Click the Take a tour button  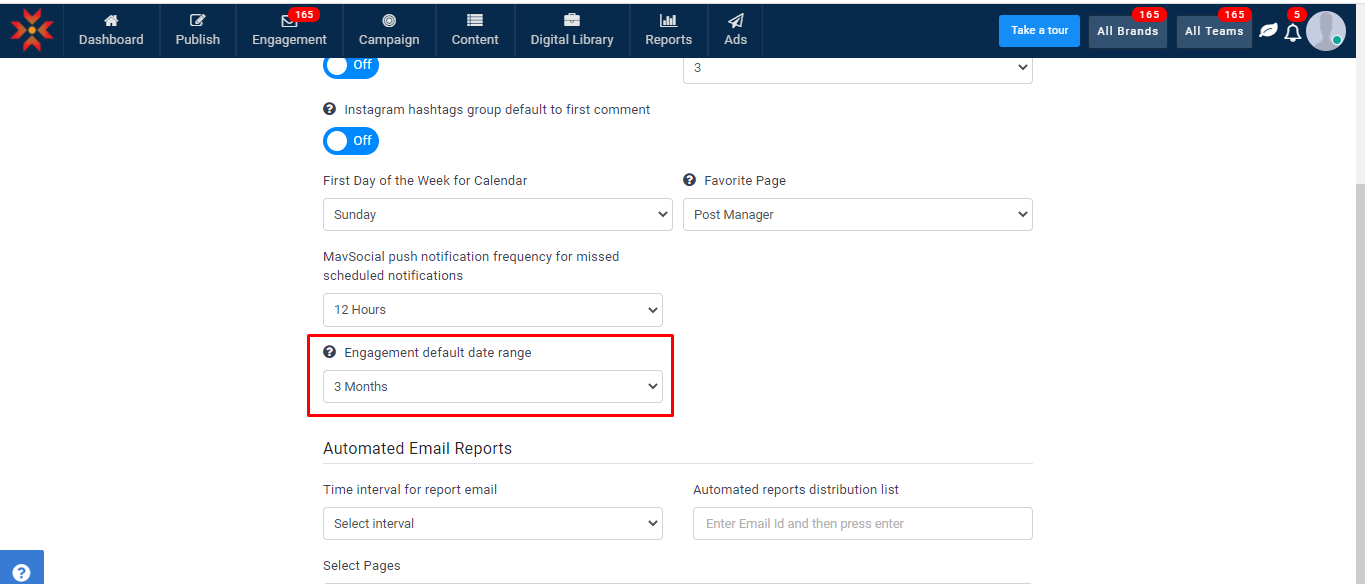point(1039,31)
